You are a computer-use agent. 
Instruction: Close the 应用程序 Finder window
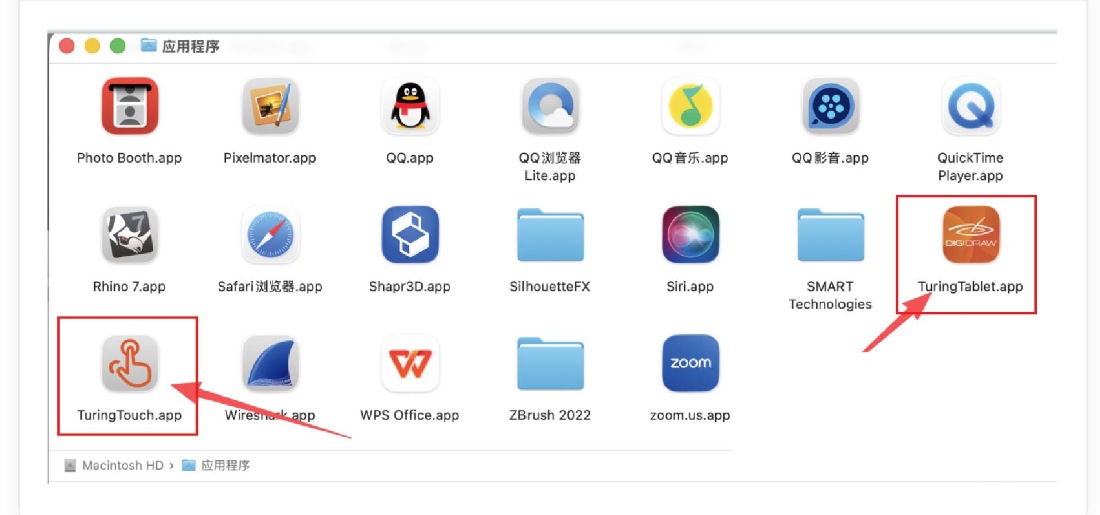tap(67, 46)
